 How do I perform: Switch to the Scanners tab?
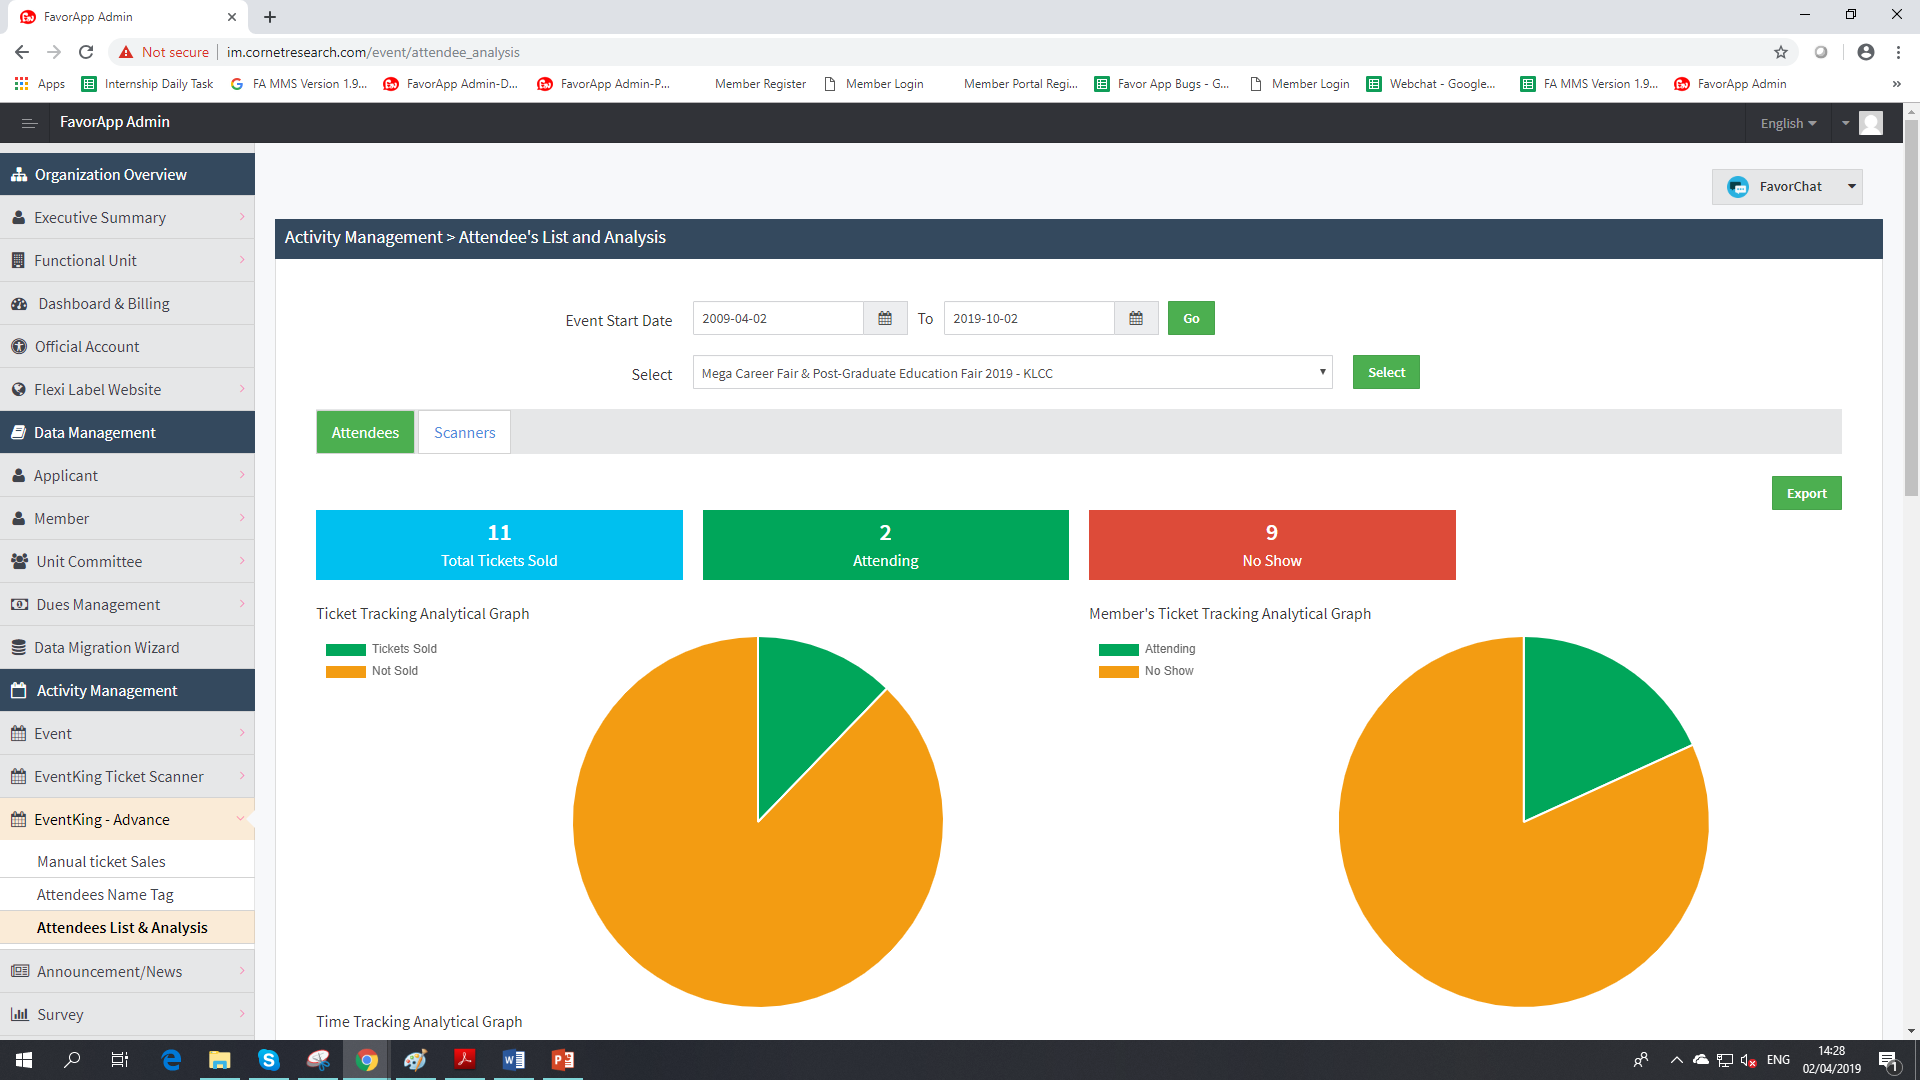pyautogui.click(x=464, y=432)
